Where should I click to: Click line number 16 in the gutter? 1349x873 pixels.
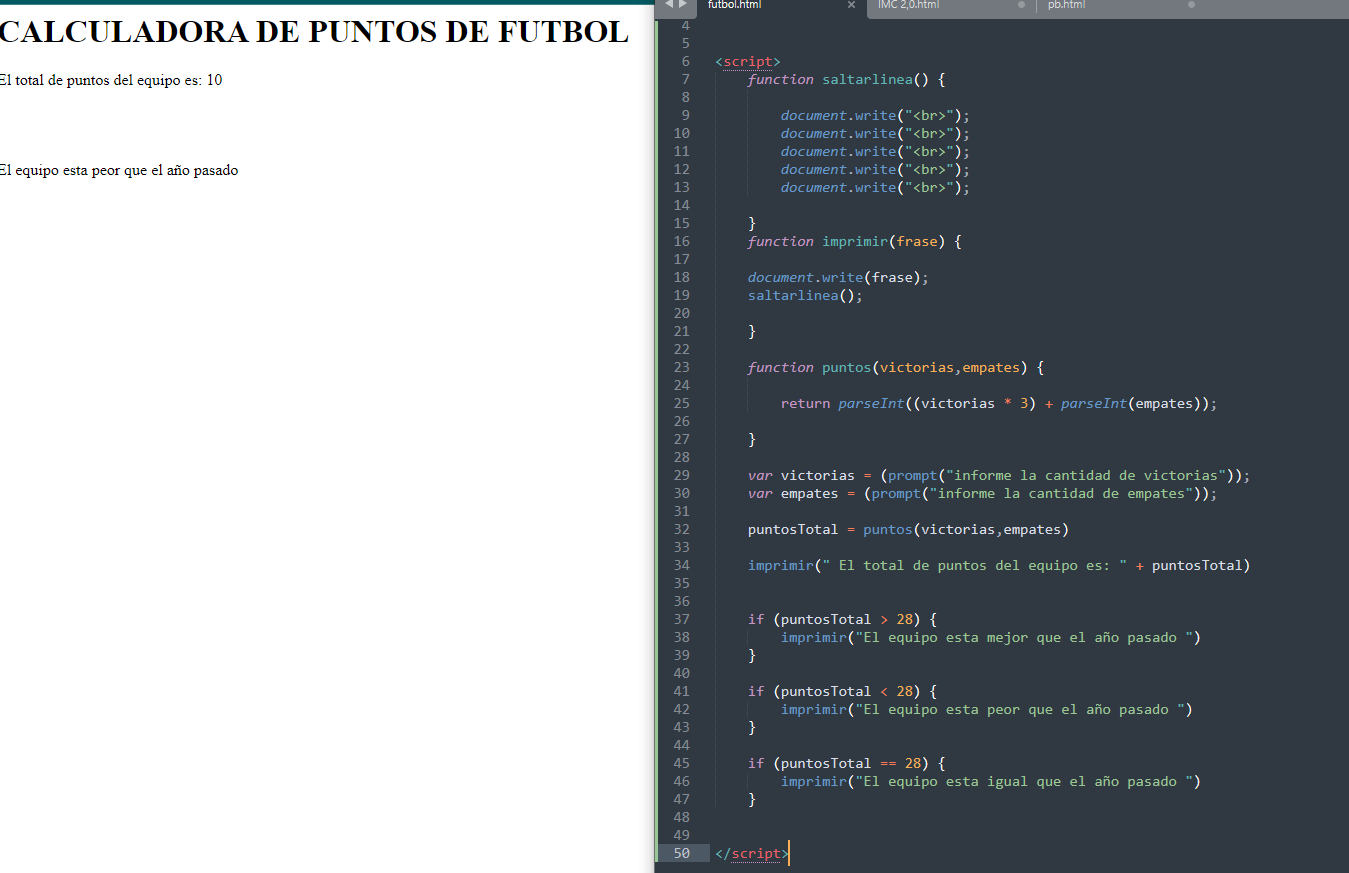681,241
